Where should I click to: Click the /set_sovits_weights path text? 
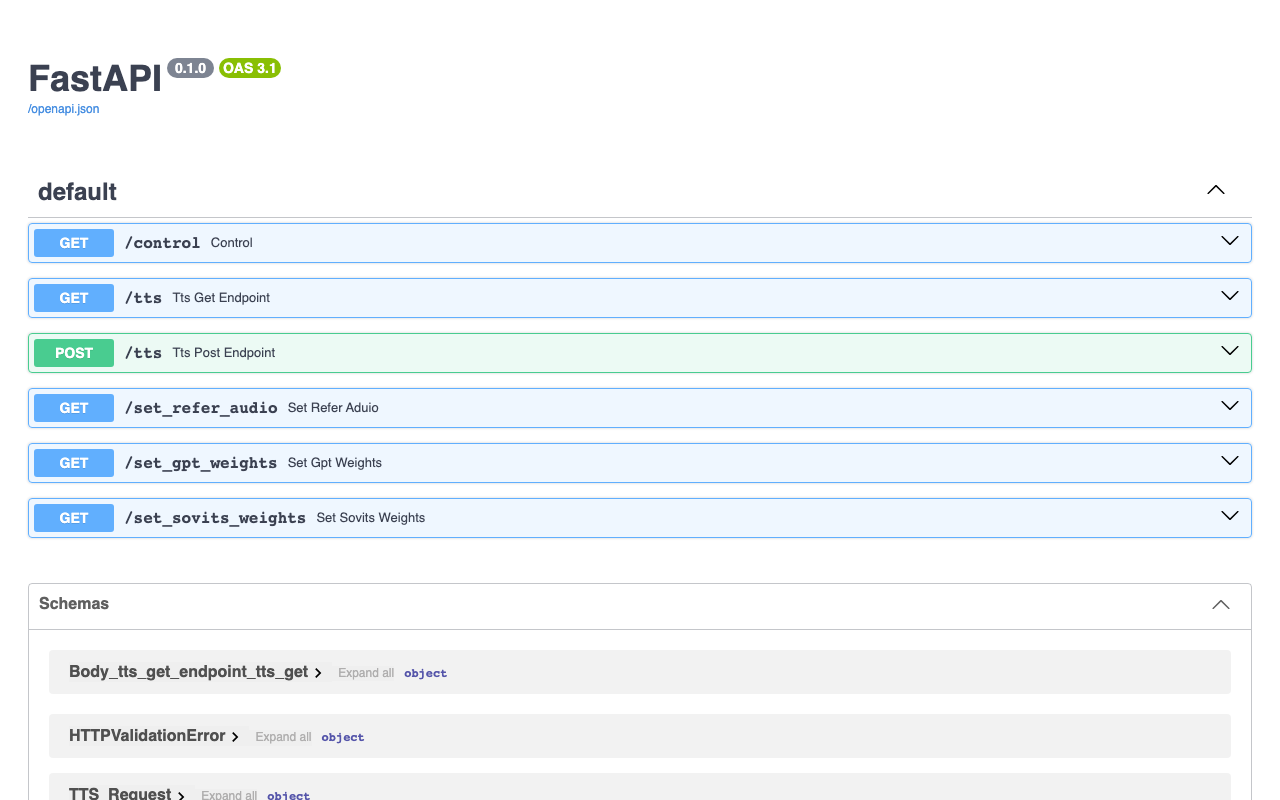[215, 518]
